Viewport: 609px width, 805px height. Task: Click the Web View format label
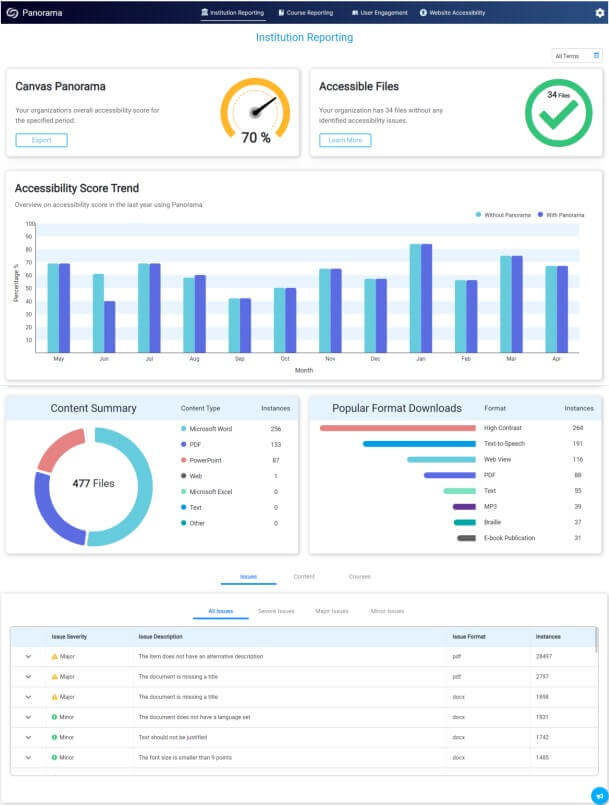tap(498, 459)
